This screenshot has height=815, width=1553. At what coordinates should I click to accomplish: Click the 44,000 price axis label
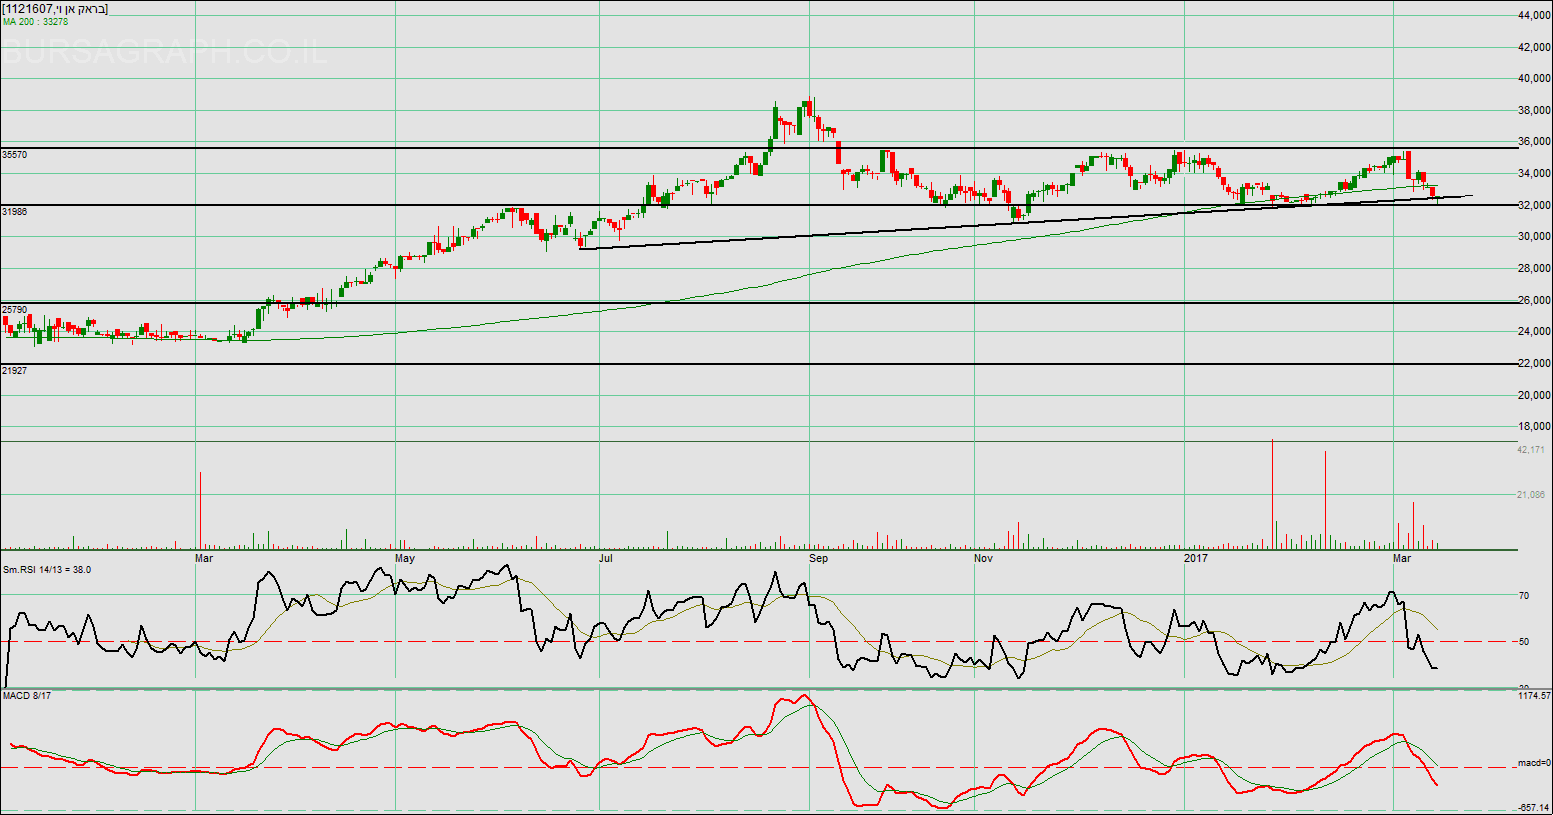click(1534, 16)
